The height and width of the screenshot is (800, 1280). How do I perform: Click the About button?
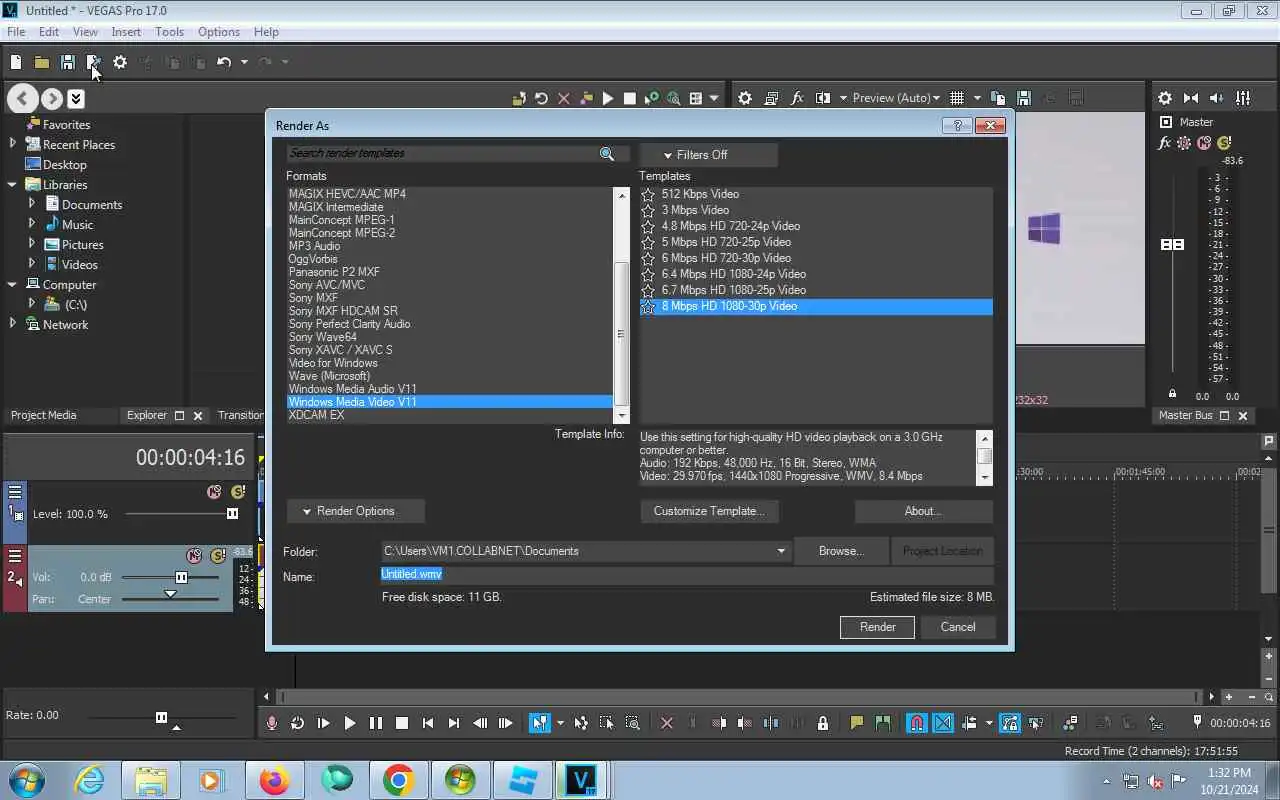coord(923,511)
